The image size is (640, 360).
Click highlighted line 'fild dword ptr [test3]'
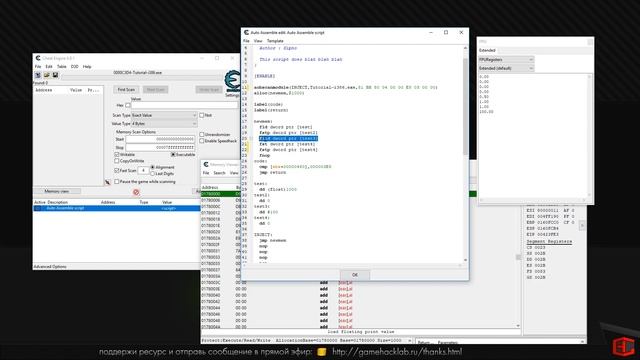tap(288, 138)
